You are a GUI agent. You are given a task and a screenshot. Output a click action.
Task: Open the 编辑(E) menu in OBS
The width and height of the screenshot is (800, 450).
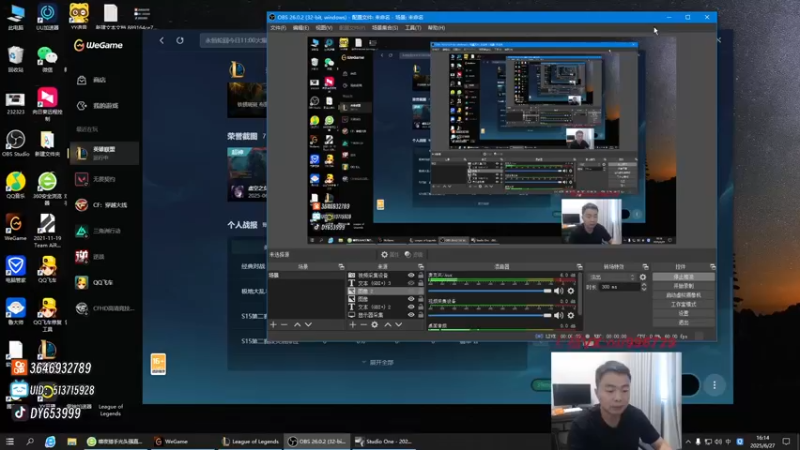301,28
